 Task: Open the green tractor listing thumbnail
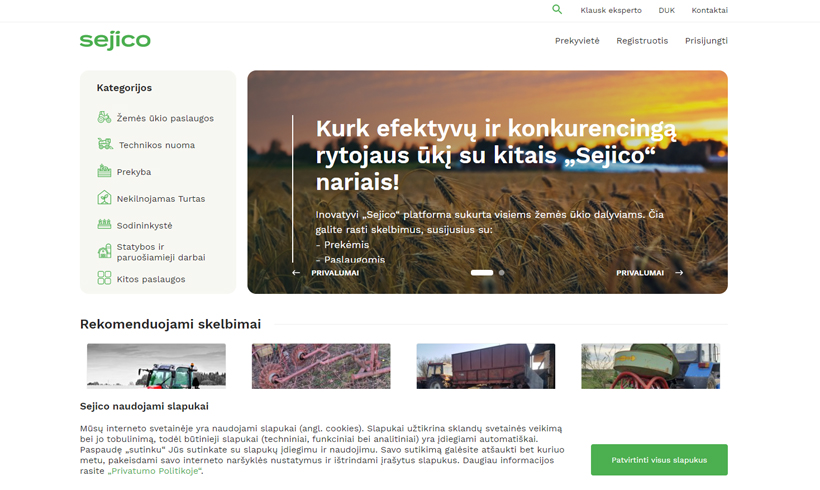coord(156,366)
